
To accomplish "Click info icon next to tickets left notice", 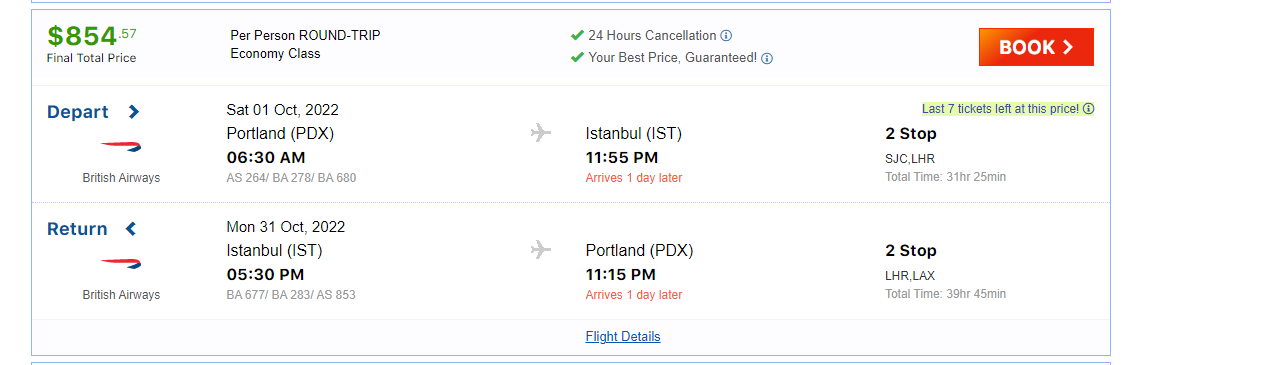I will [x=1089, y=109].
